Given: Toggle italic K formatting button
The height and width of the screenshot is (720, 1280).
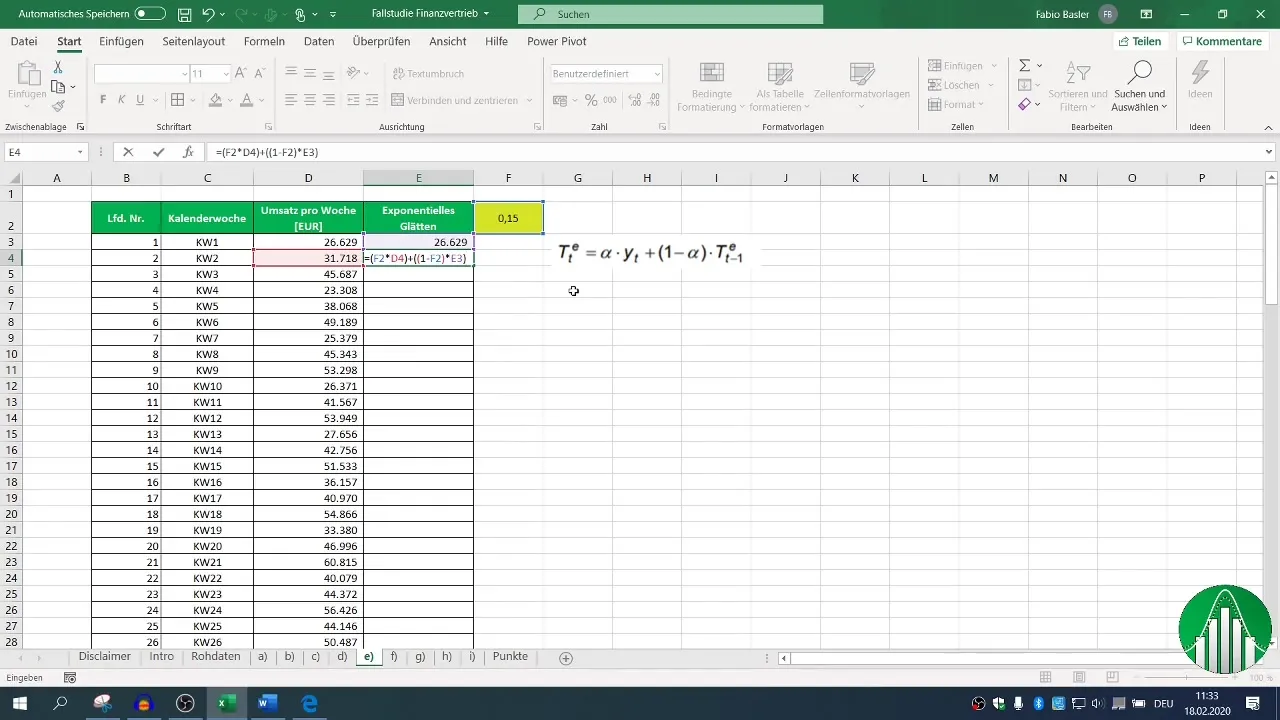Looking at the screenshot, I should [122, 100].
